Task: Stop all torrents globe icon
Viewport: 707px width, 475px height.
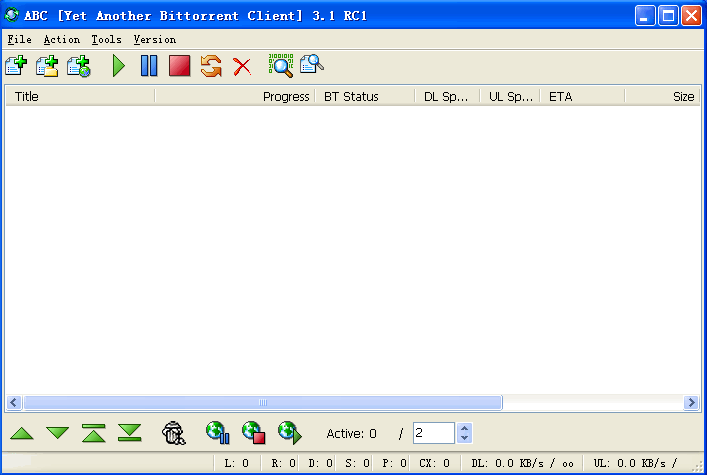Action: 253,433
